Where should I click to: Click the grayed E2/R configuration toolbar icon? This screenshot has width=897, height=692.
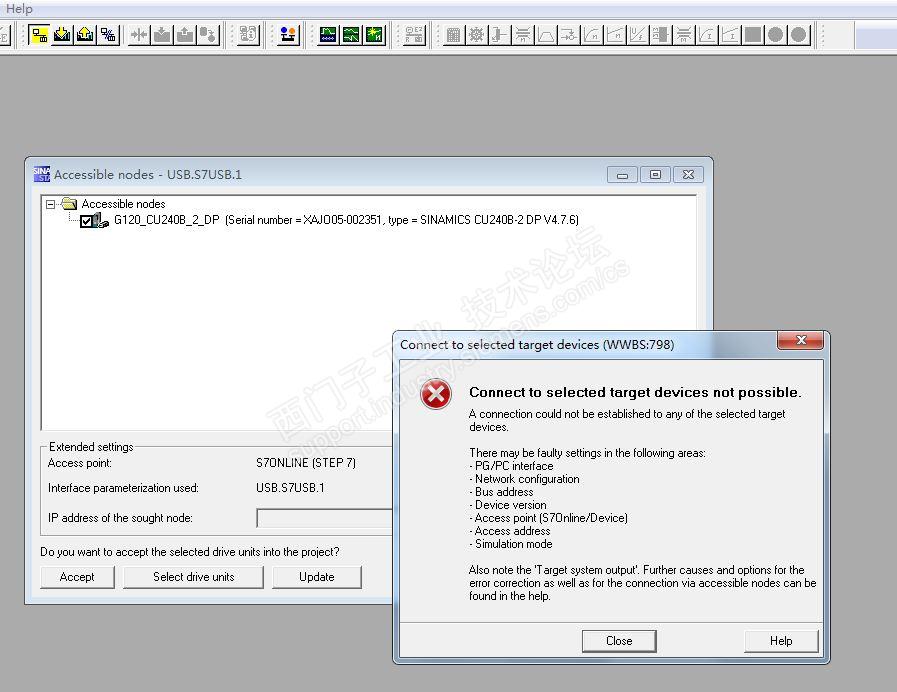(x=414, y=35)
